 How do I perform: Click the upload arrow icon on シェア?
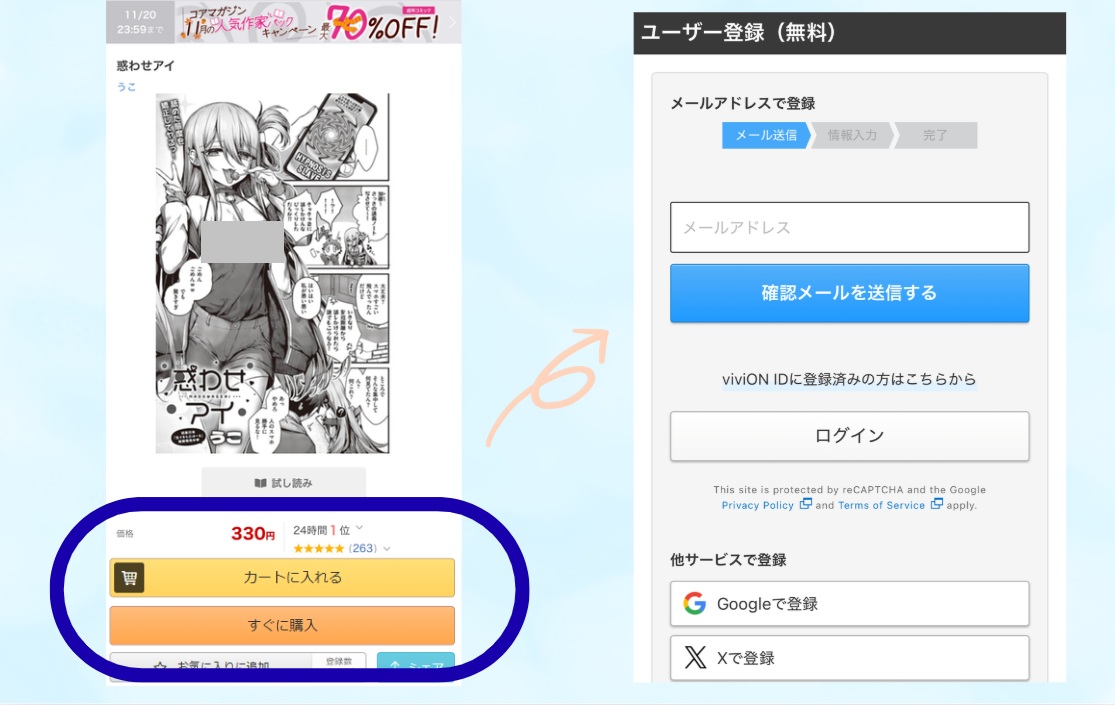tap(395, 667)
